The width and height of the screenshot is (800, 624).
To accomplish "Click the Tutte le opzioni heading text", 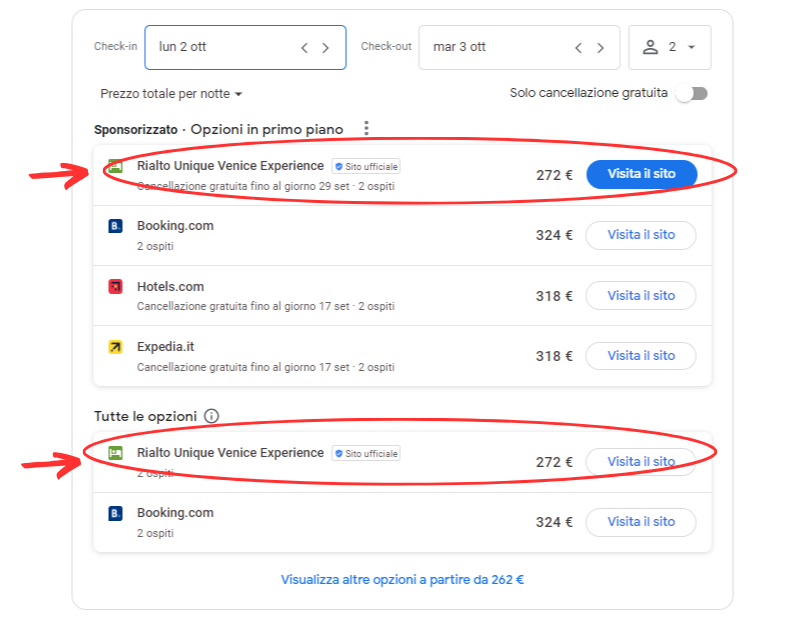I will (145, 416).
